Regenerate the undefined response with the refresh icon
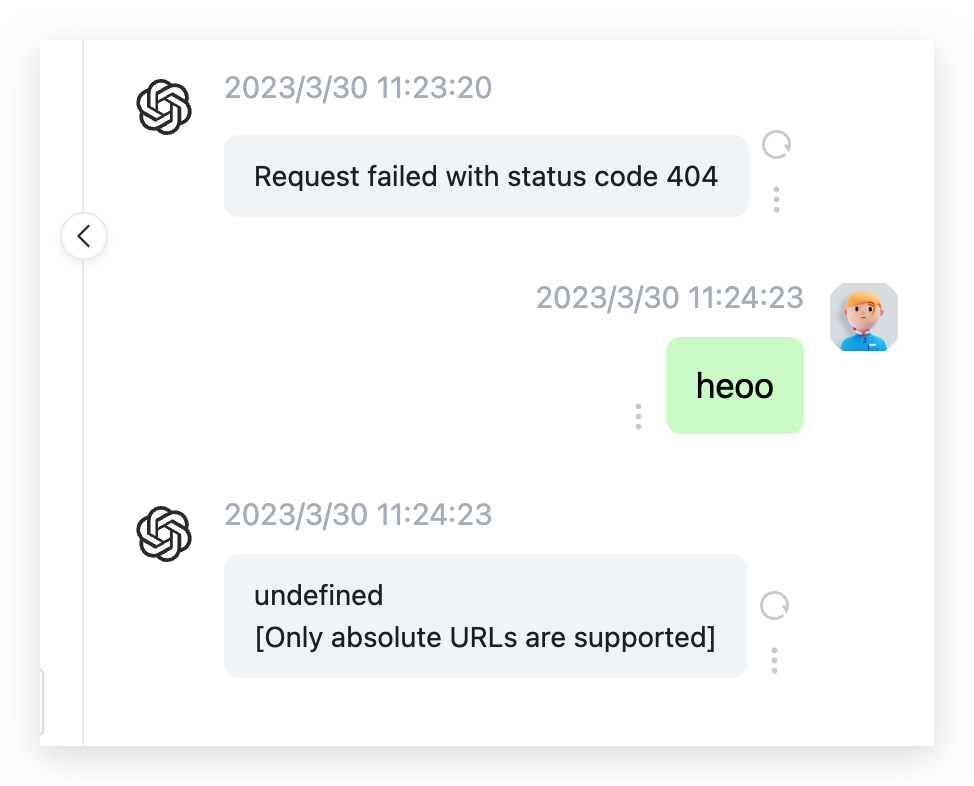 coord(775,606)
